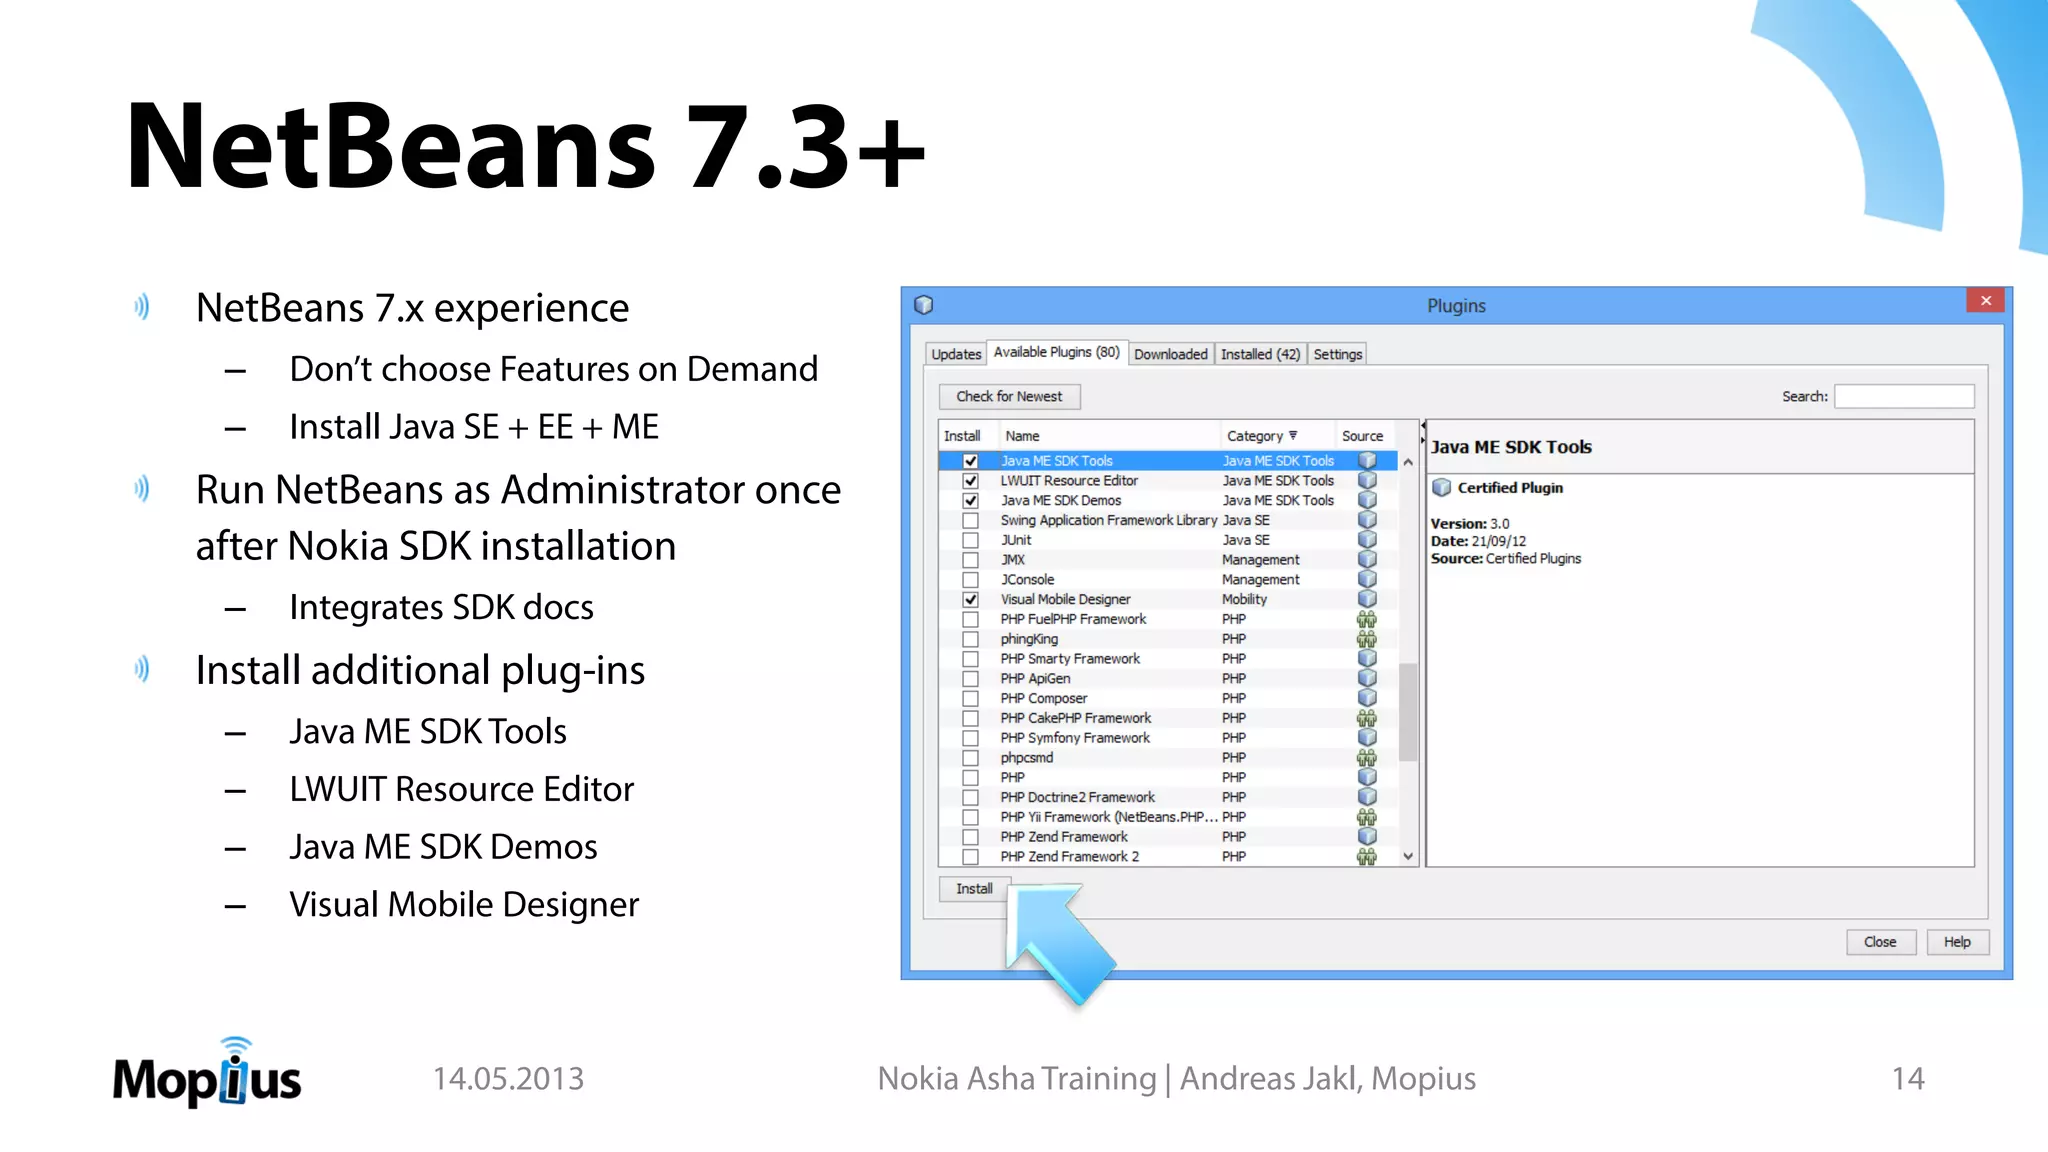The image size is (2048, 1152).
Task: Uncheck the Visual Mobile Designer checkbox
Action: (970, 599)
